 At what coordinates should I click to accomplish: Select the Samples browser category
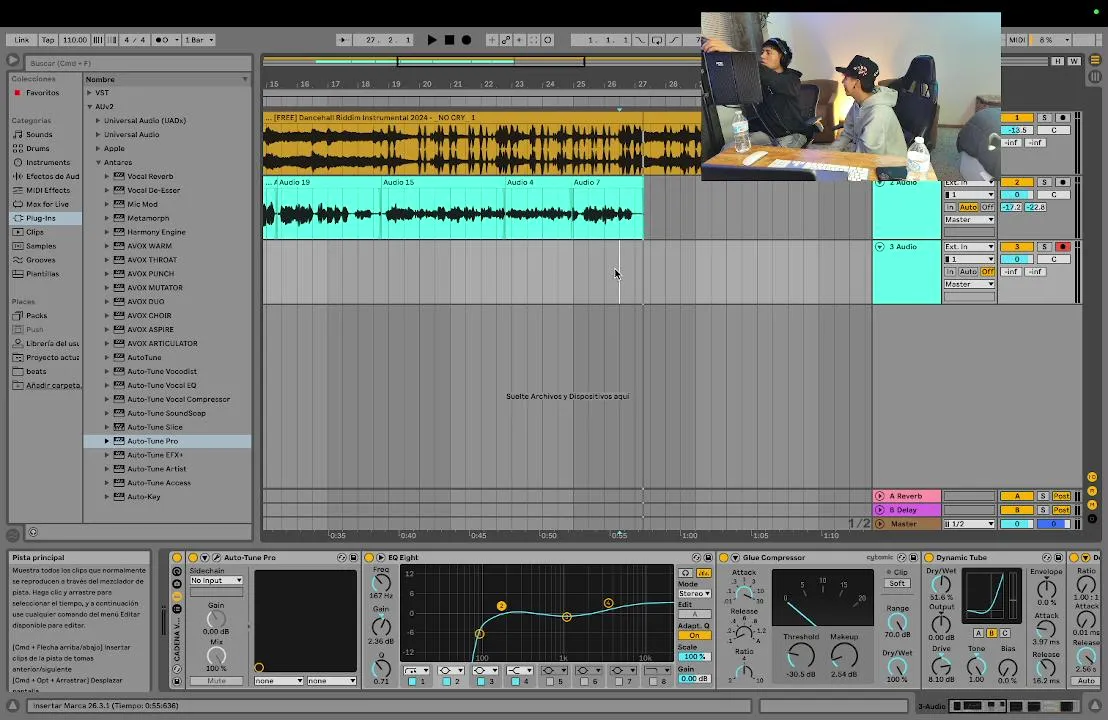40,246
